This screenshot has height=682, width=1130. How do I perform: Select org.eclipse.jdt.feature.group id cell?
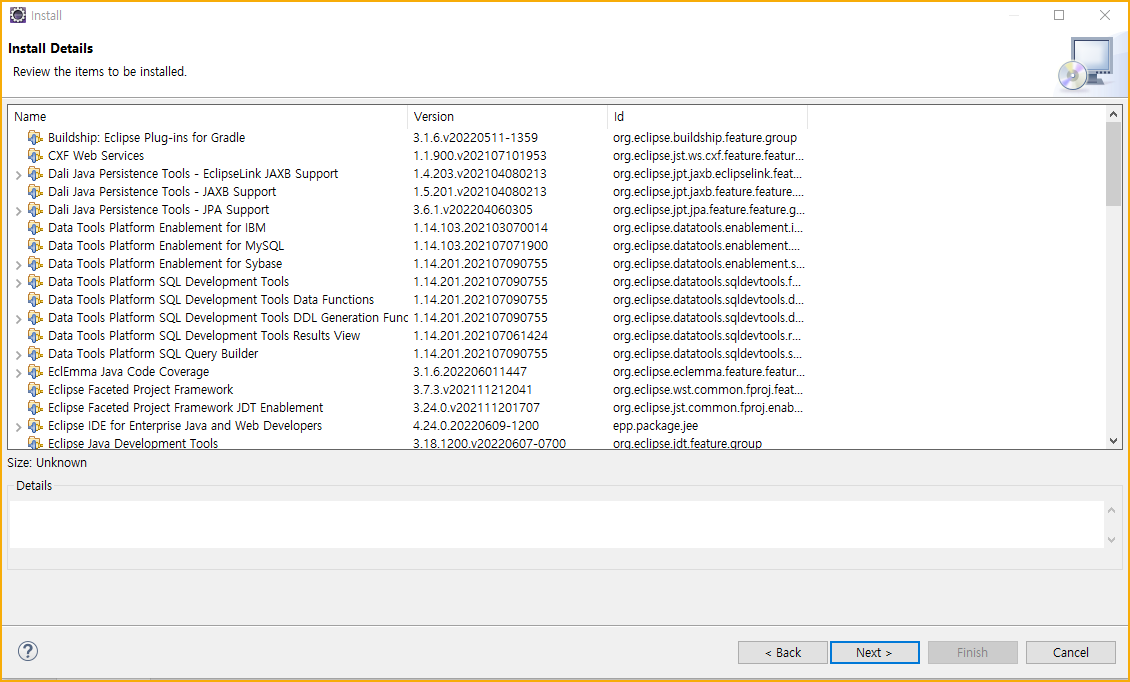(688, 443)
